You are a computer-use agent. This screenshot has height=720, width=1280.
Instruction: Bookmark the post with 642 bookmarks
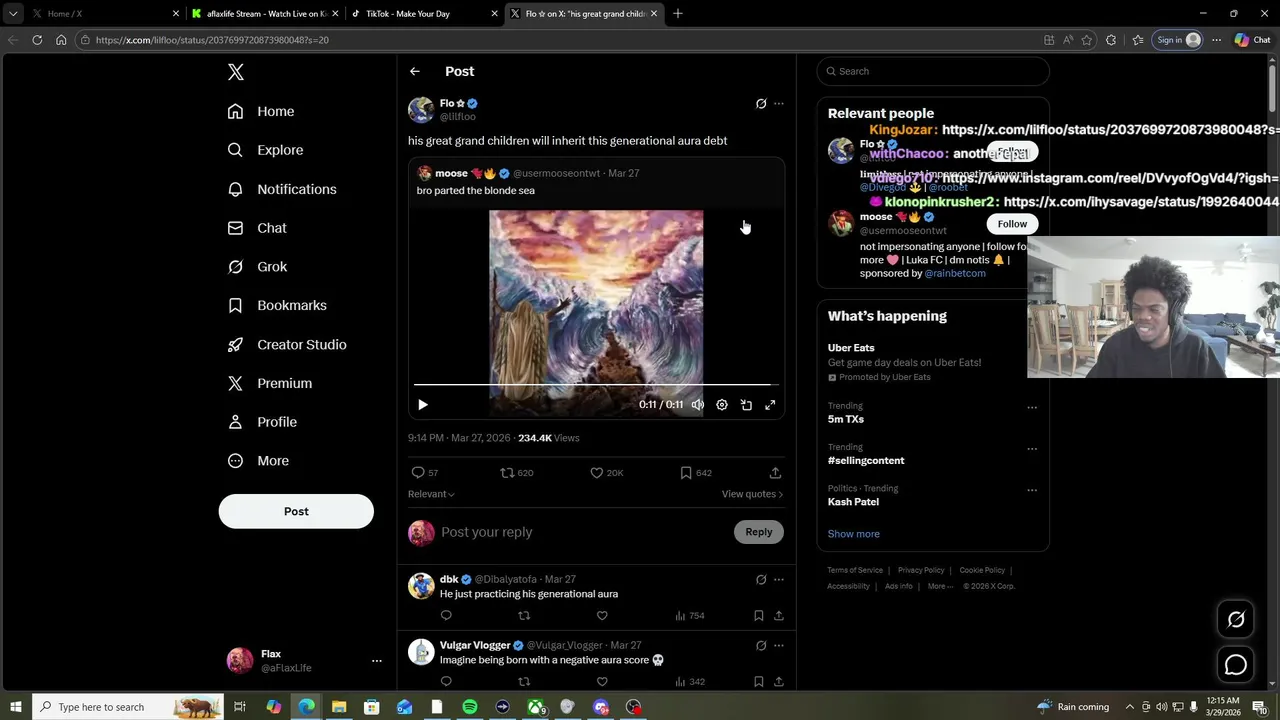(x=695, y=473)
